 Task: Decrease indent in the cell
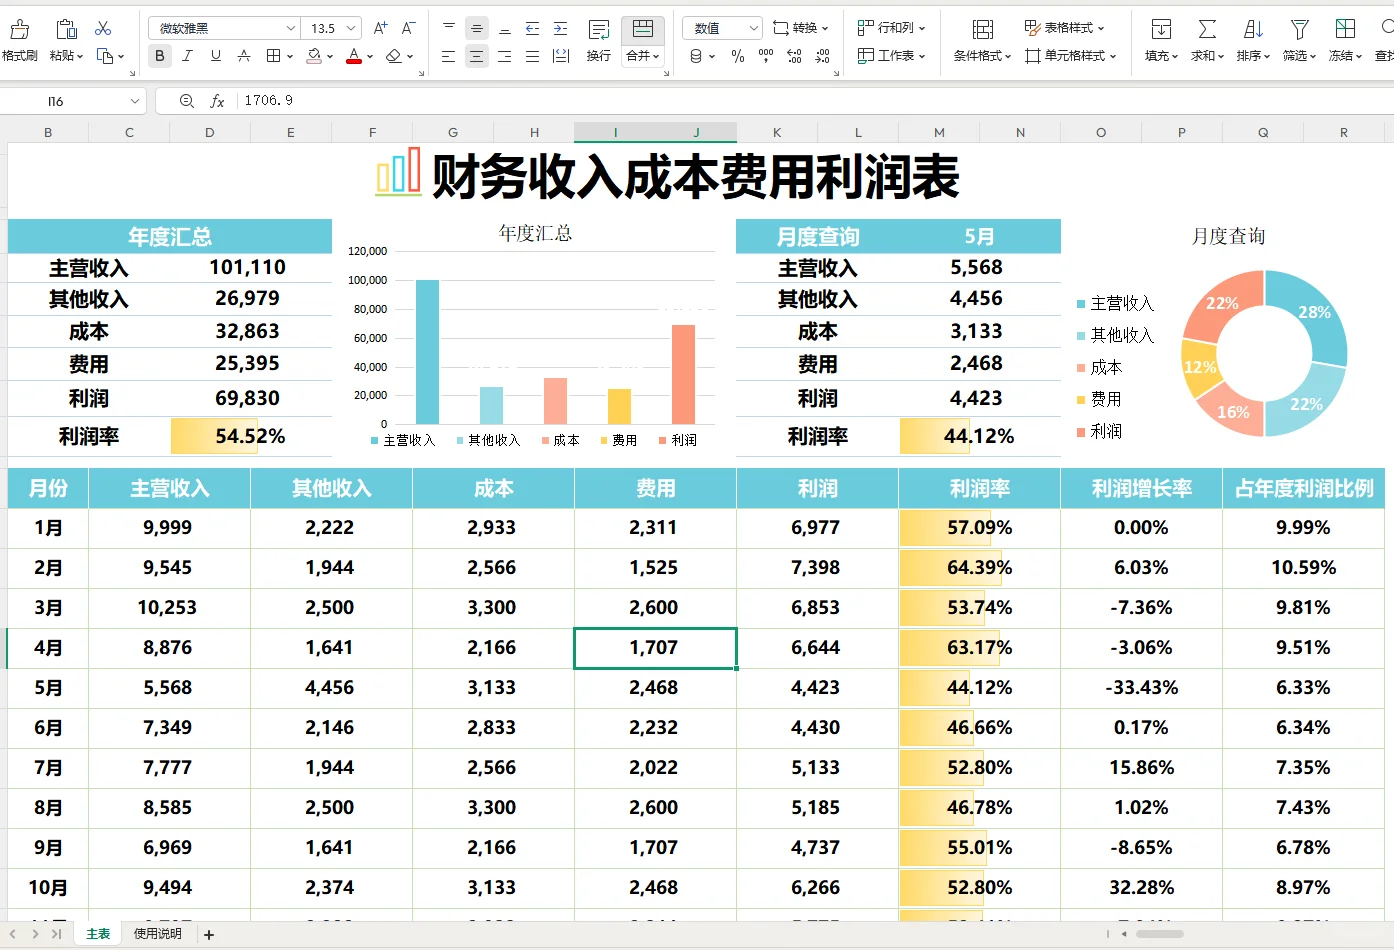533,28
